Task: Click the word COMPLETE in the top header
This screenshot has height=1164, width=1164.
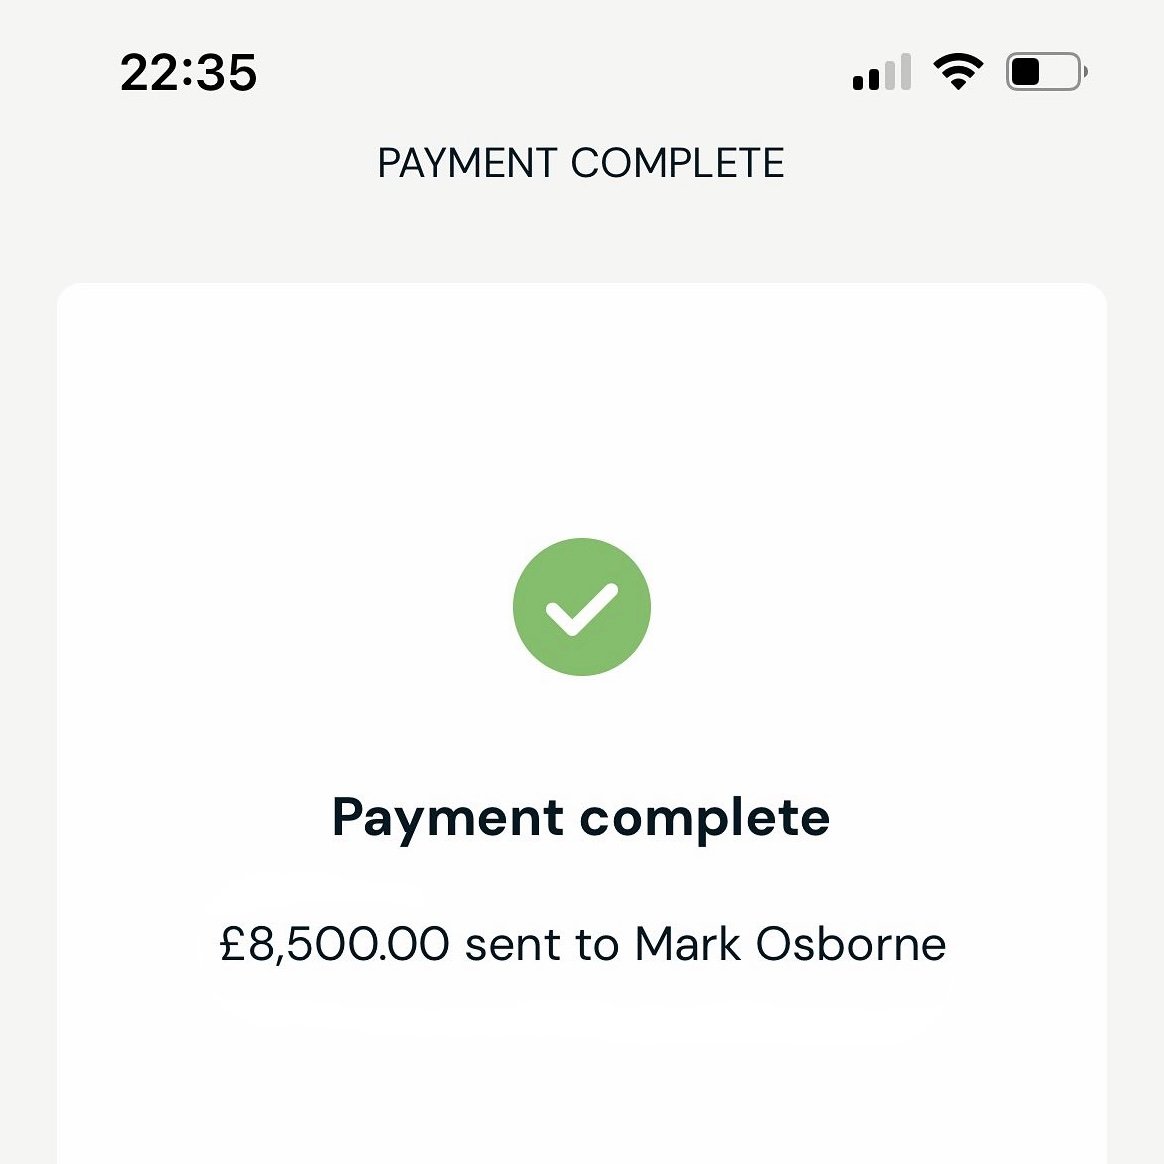Action: point(678,164)
